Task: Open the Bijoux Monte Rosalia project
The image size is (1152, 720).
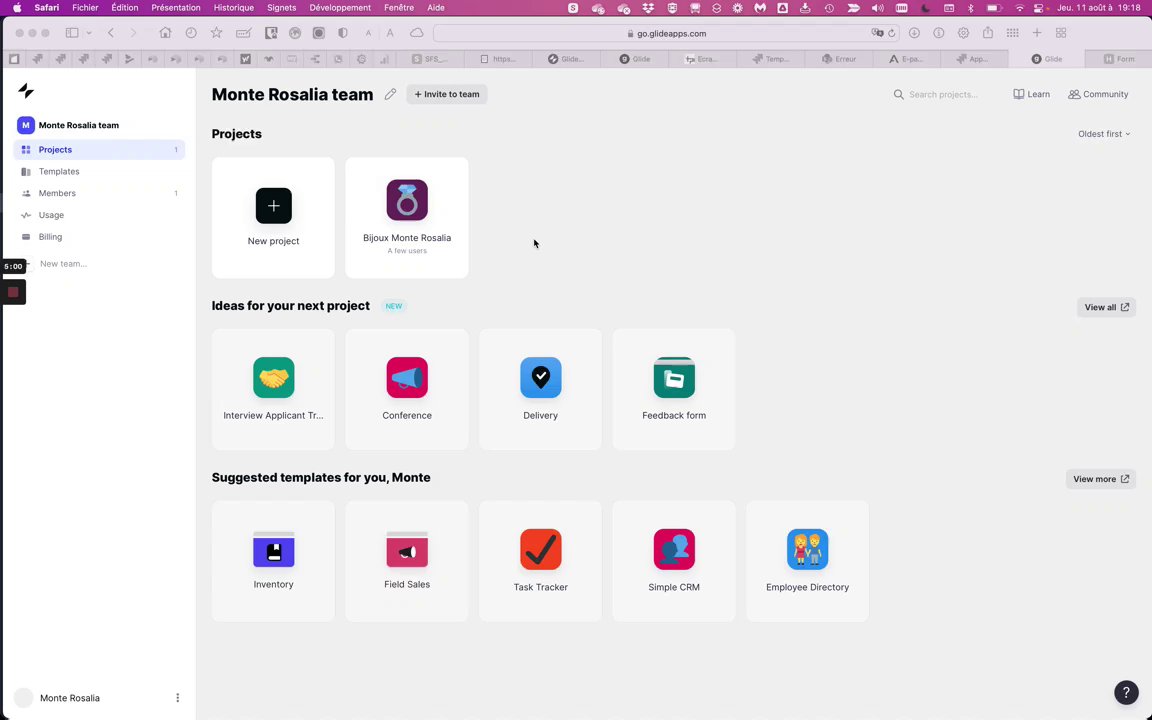Action: coord(407,217)
